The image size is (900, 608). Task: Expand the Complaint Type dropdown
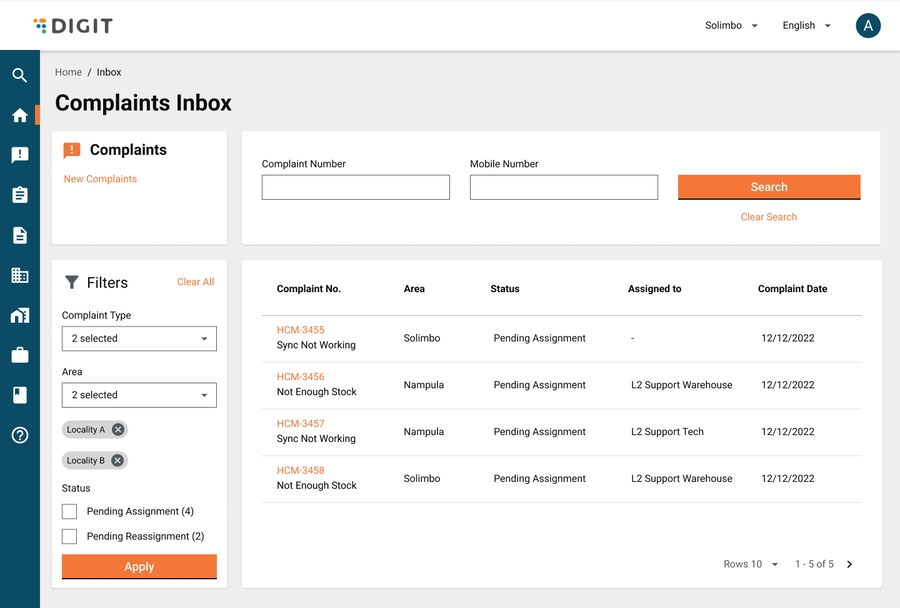click(139, 339)
